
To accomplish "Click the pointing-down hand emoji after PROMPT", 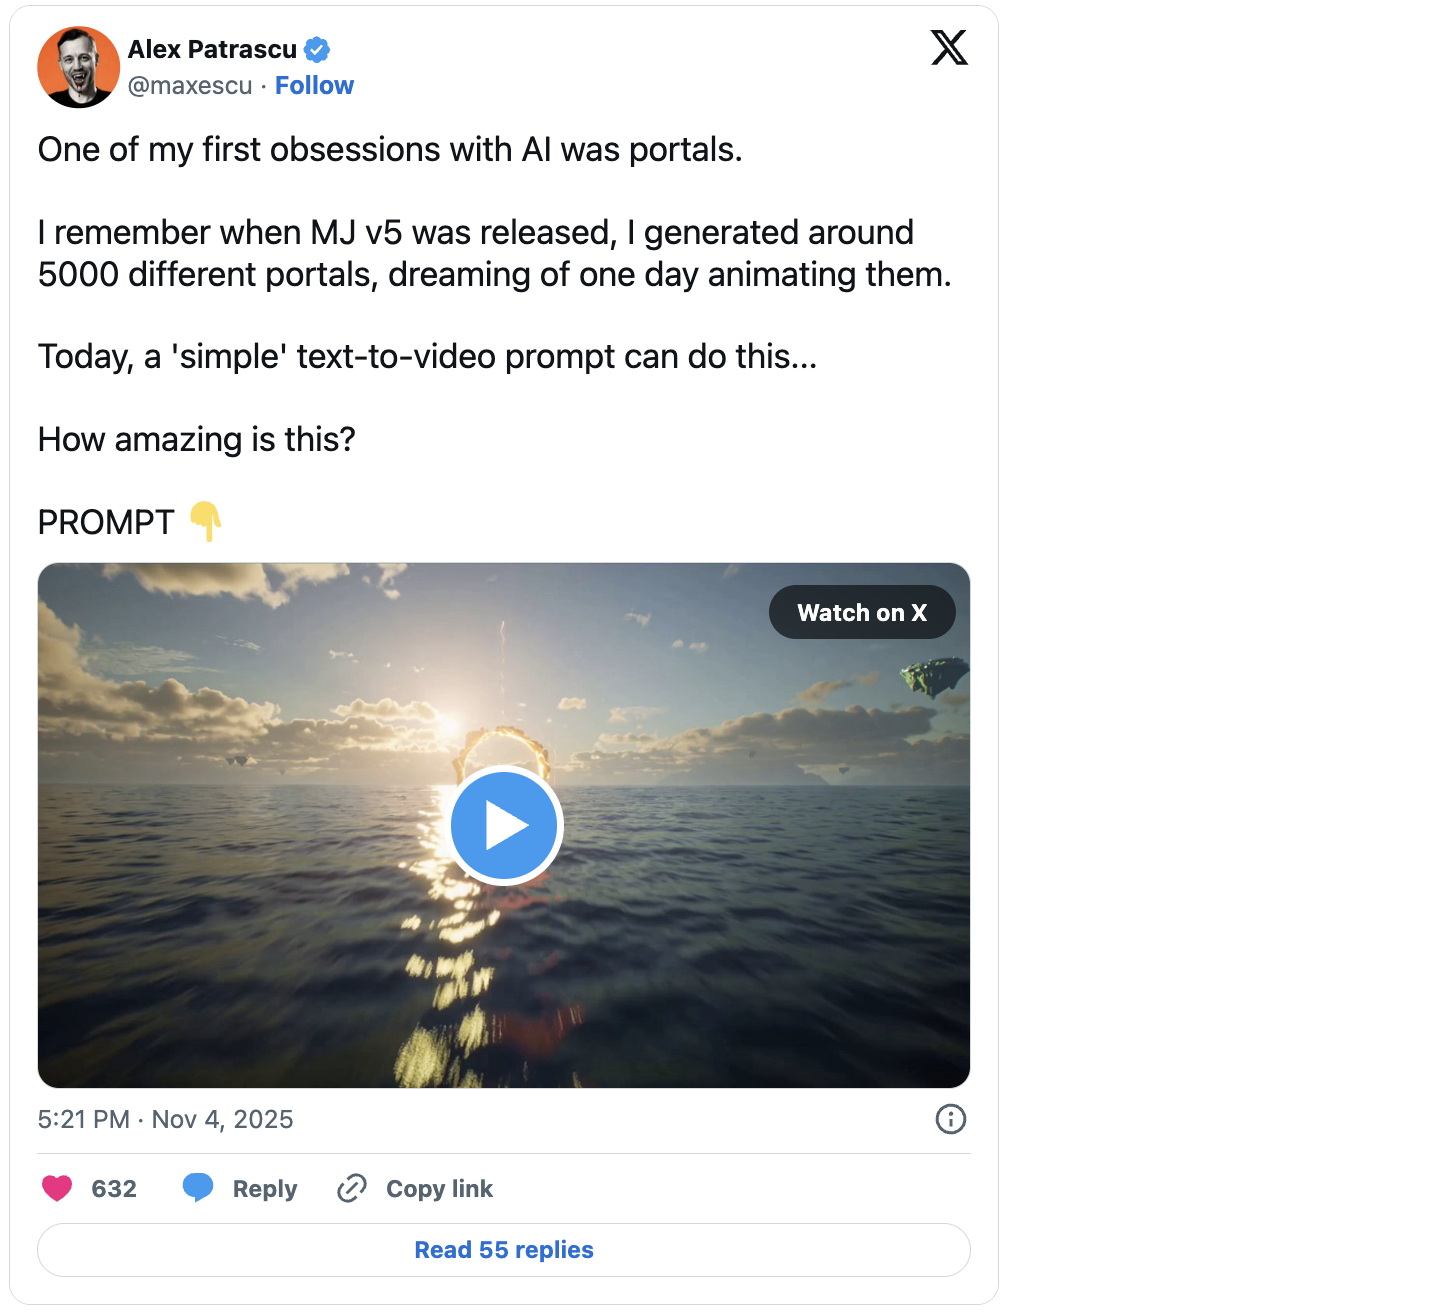I will [205, 521].
